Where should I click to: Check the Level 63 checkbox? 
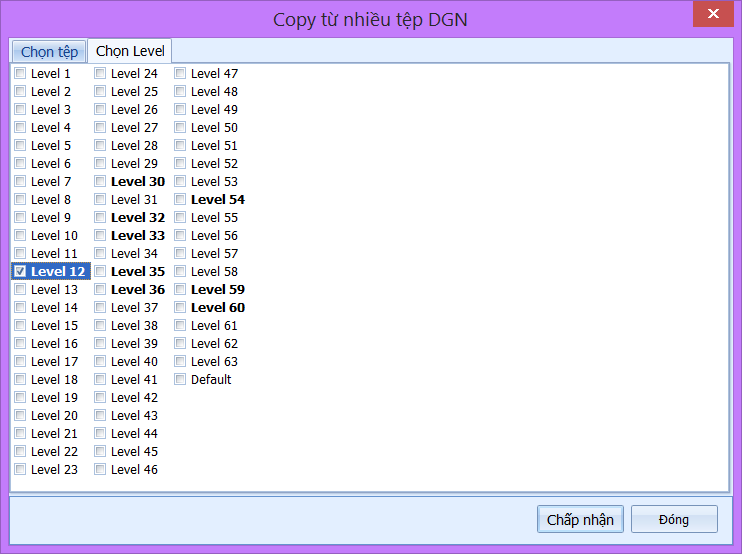tap(180, 361)
